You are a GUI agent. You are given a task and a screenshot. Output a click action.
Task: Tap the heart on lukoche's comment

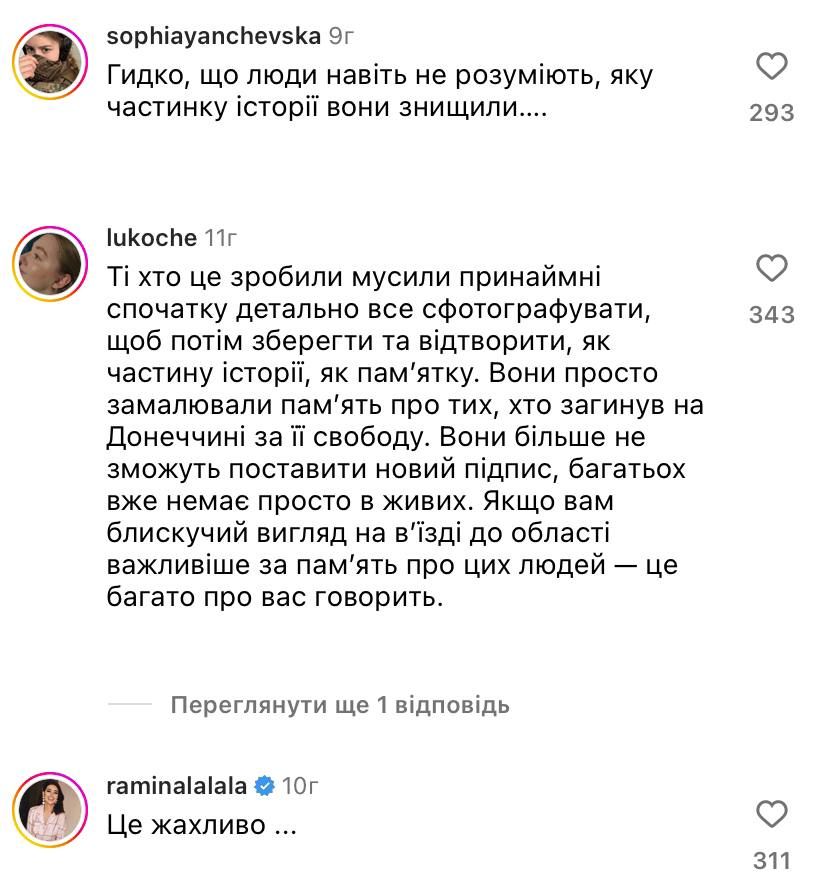[x=771, y=269]
